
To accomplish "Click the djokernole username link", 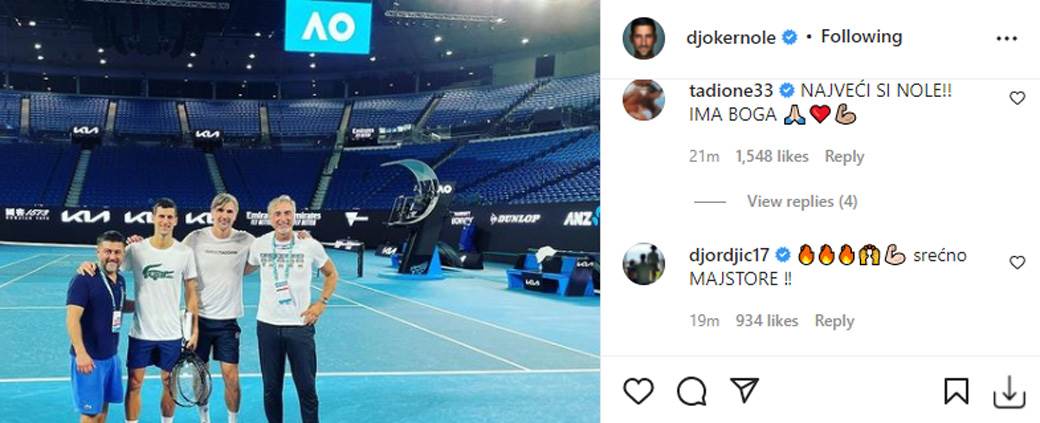I will (x=732, y=38).
